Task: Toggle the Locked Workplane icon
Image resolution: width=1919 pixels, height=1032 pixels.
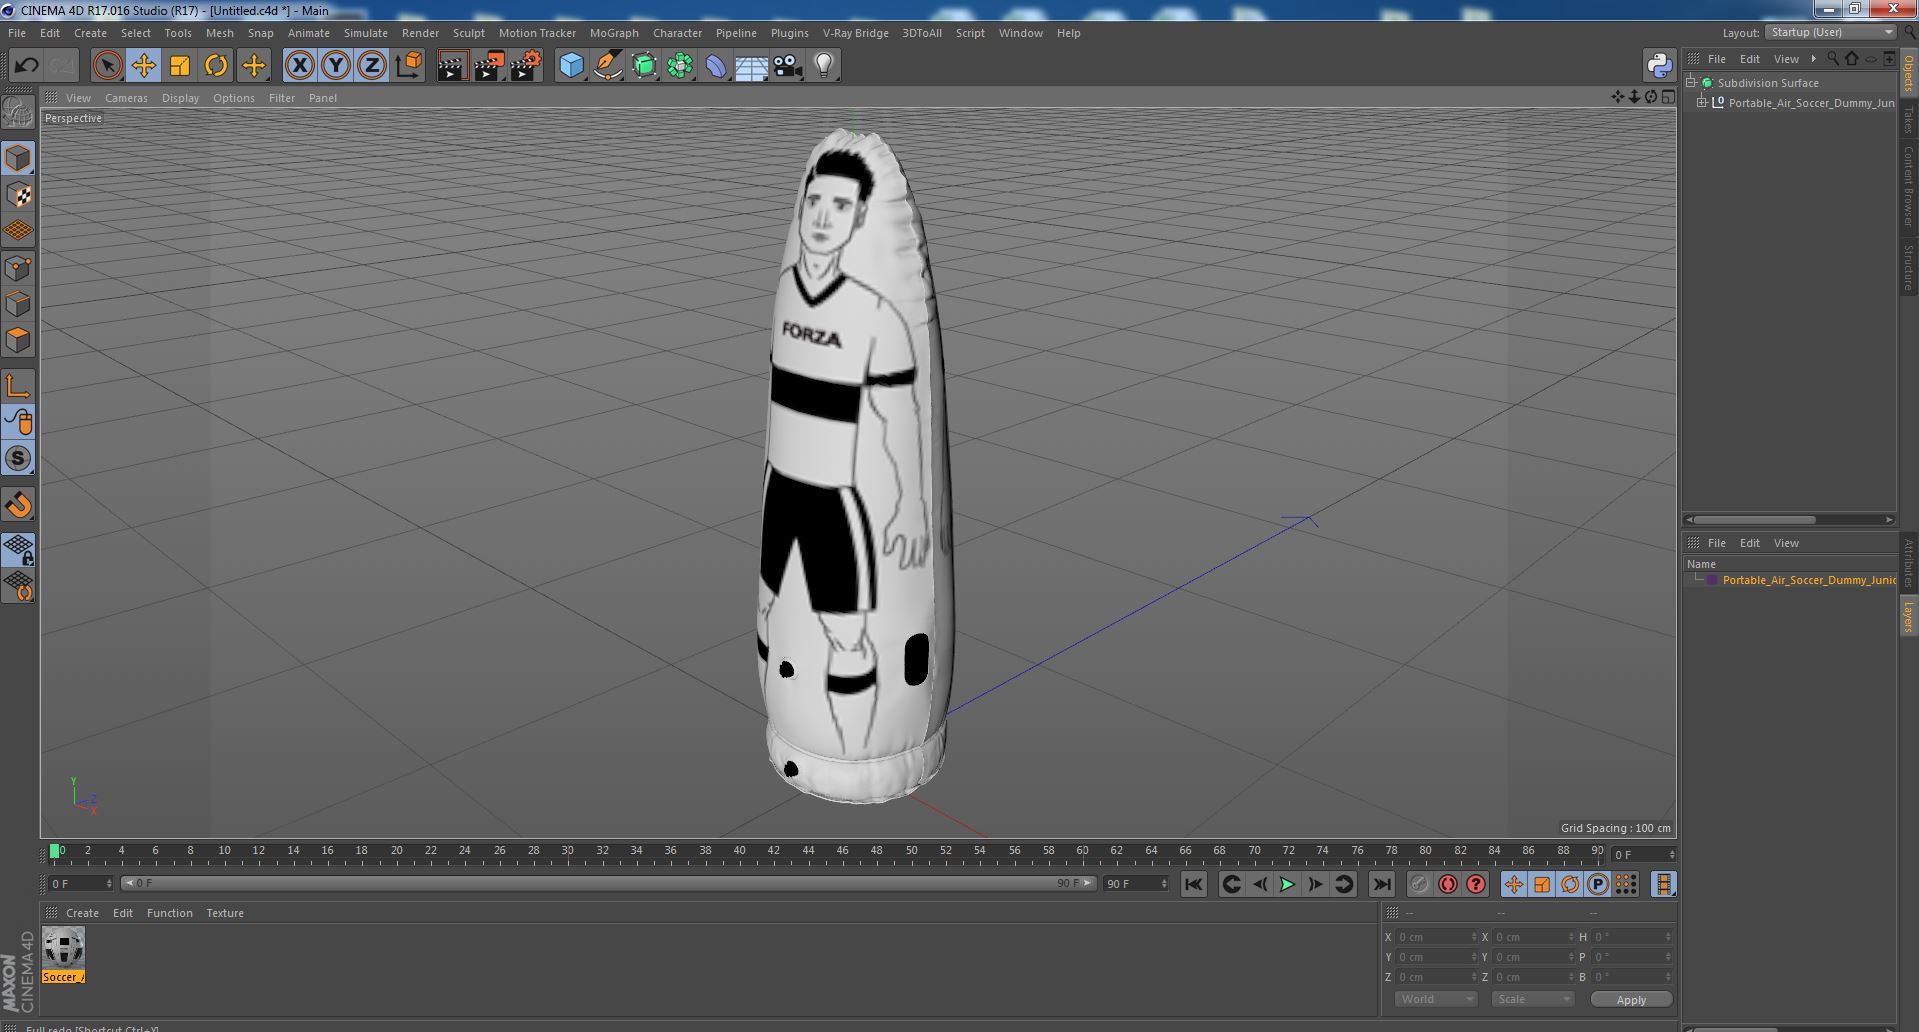Action: (x=18, y=549)
